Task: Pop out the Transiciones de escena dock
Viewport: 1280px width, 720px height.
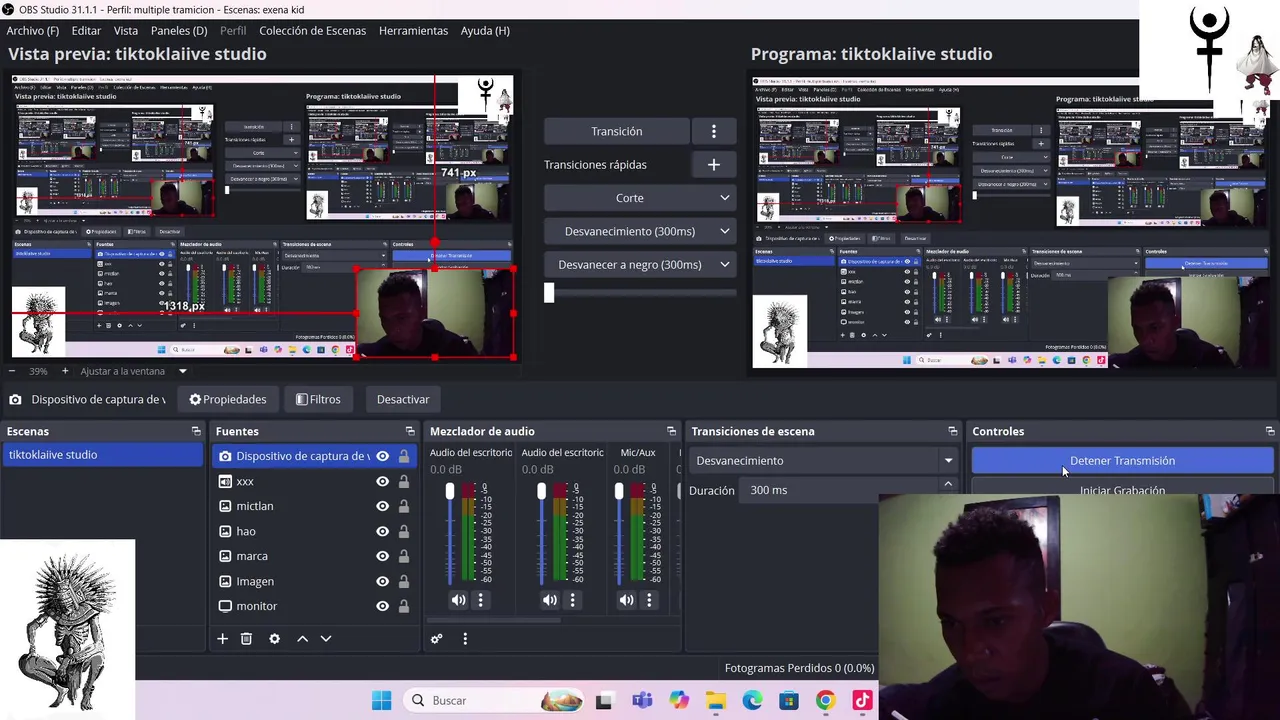Action: coord(952,431)
